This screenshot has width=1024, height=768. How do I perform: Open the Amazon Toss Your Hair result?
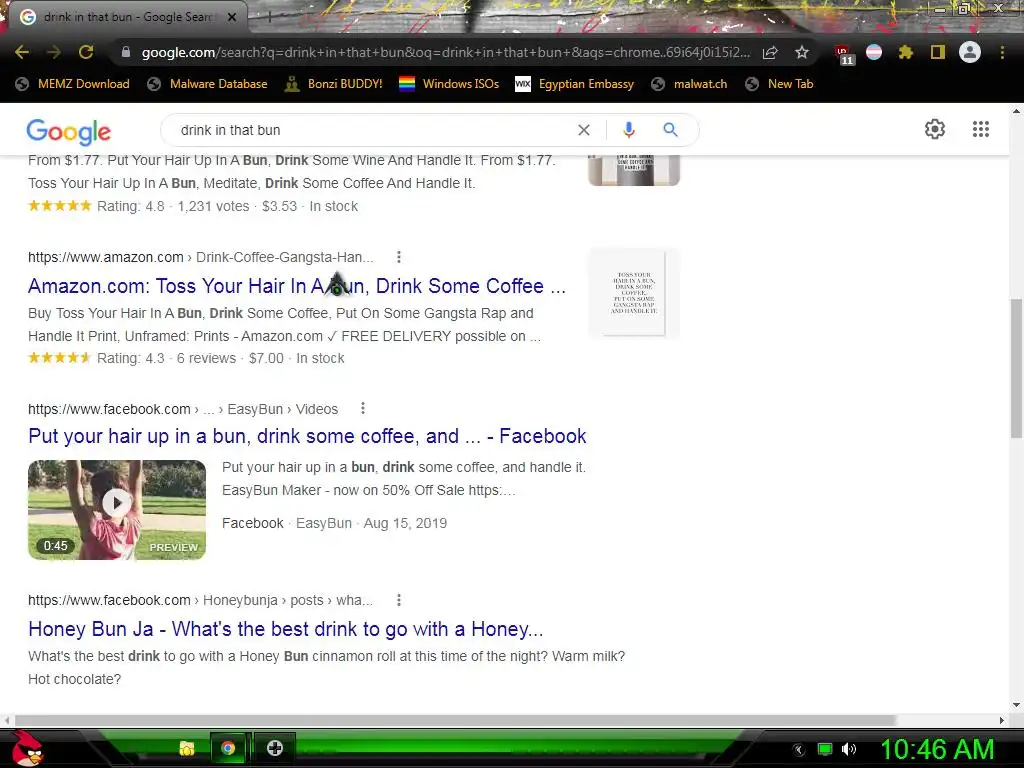click(296, 286)
